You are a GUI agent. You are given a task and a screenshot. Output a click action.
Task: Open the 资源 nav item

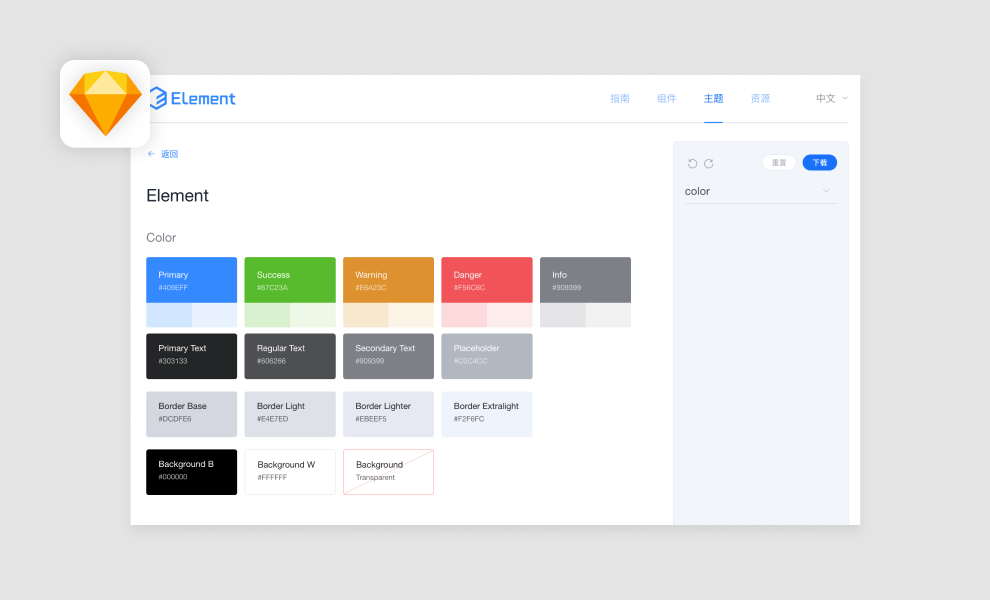[760, 99]
